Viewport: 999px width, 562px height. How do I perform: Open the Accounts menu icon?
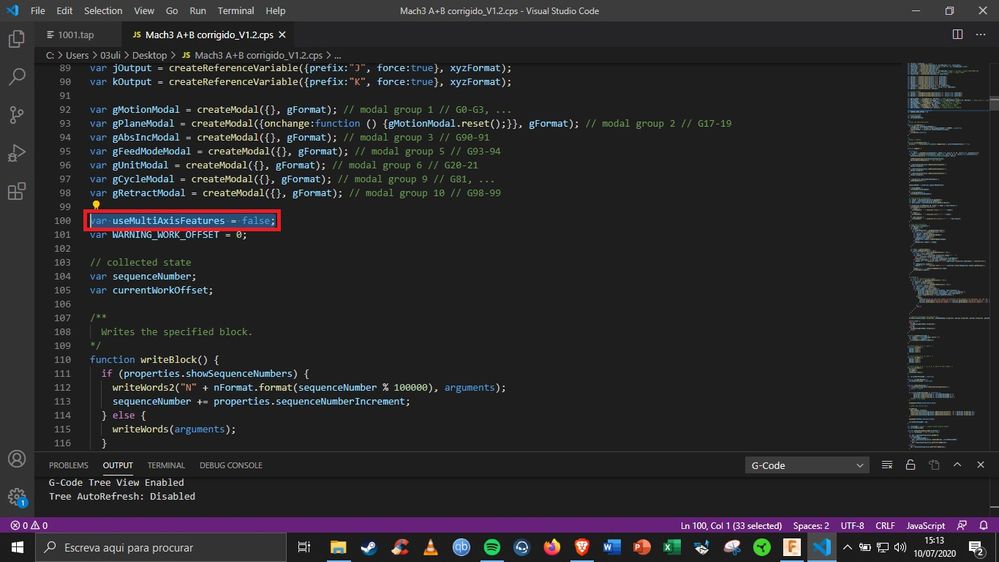pyautogui.click(x=17, y=459)
